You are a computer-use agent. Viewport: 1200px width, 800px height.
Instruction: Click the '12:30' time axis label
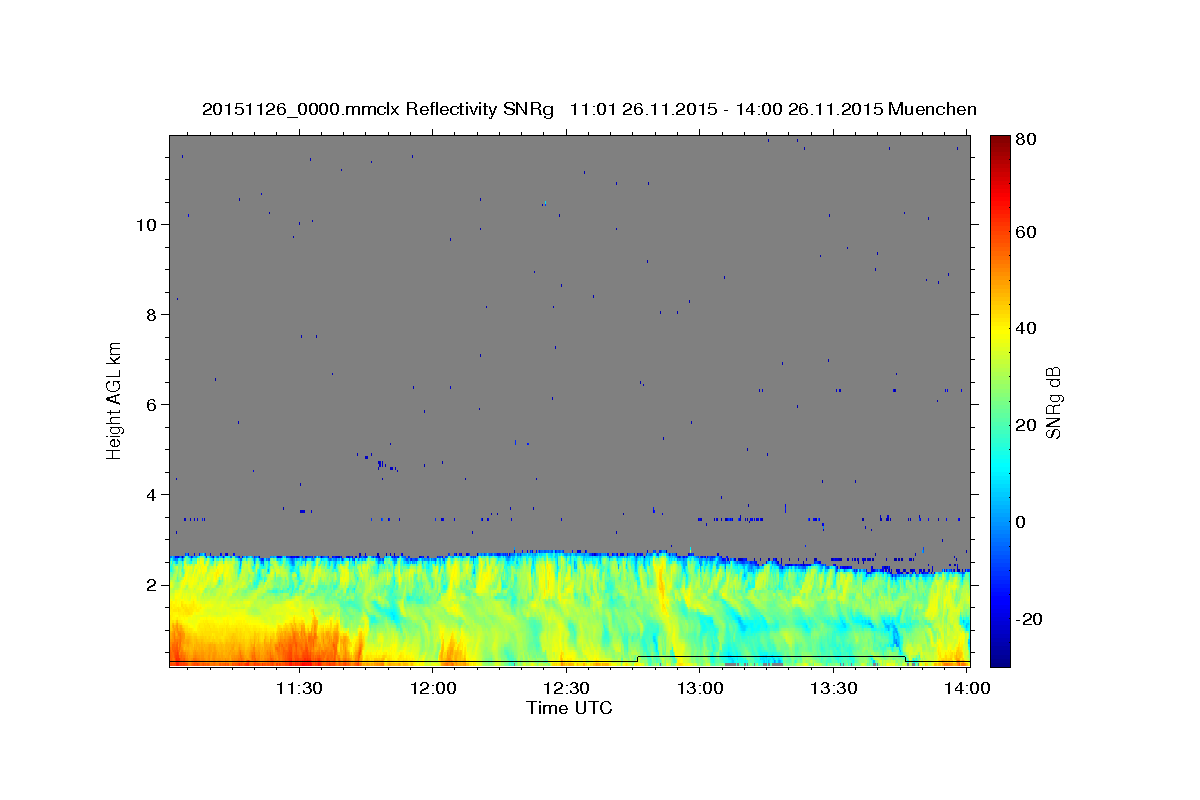coord(567,688)
